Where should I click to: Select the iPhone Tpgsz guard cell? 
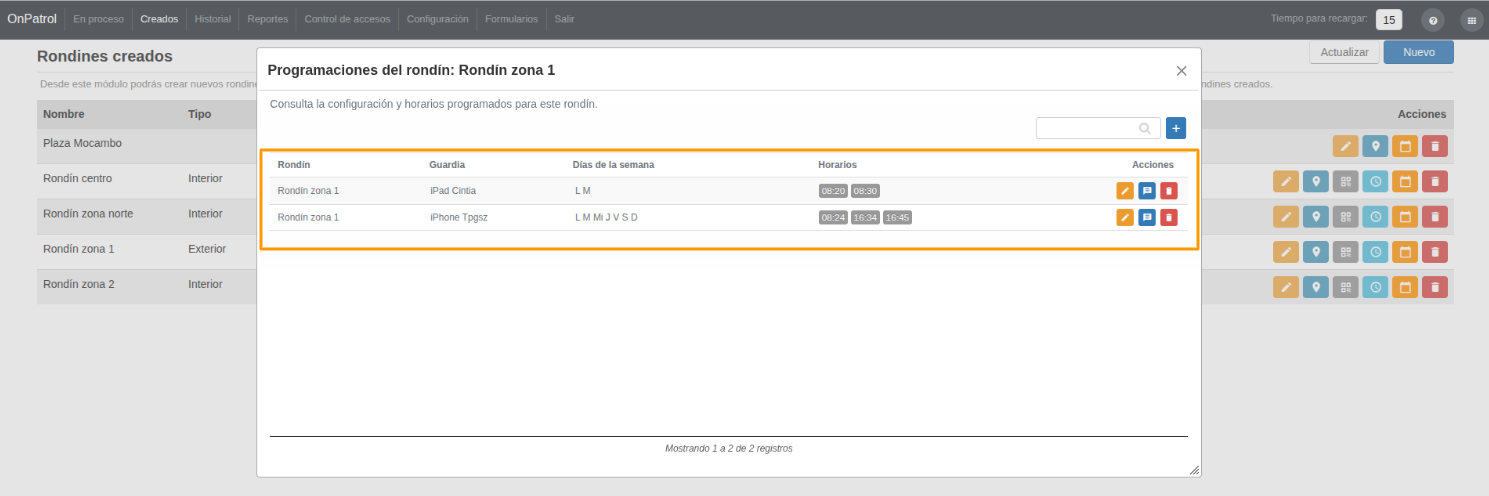coord(459,217)
